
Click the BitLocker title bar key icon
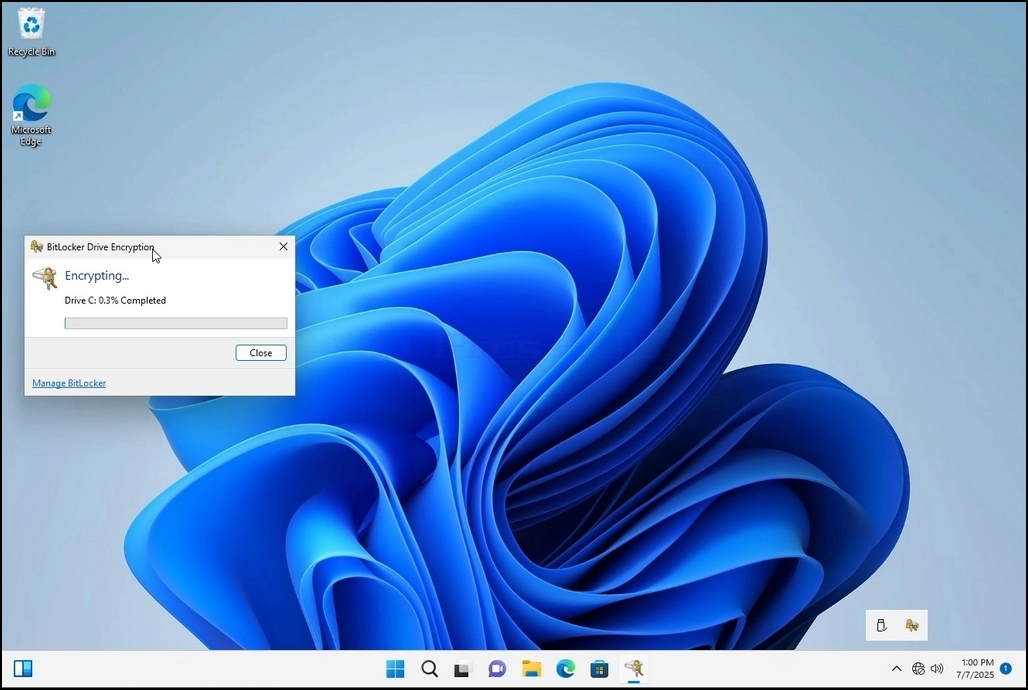37,247
